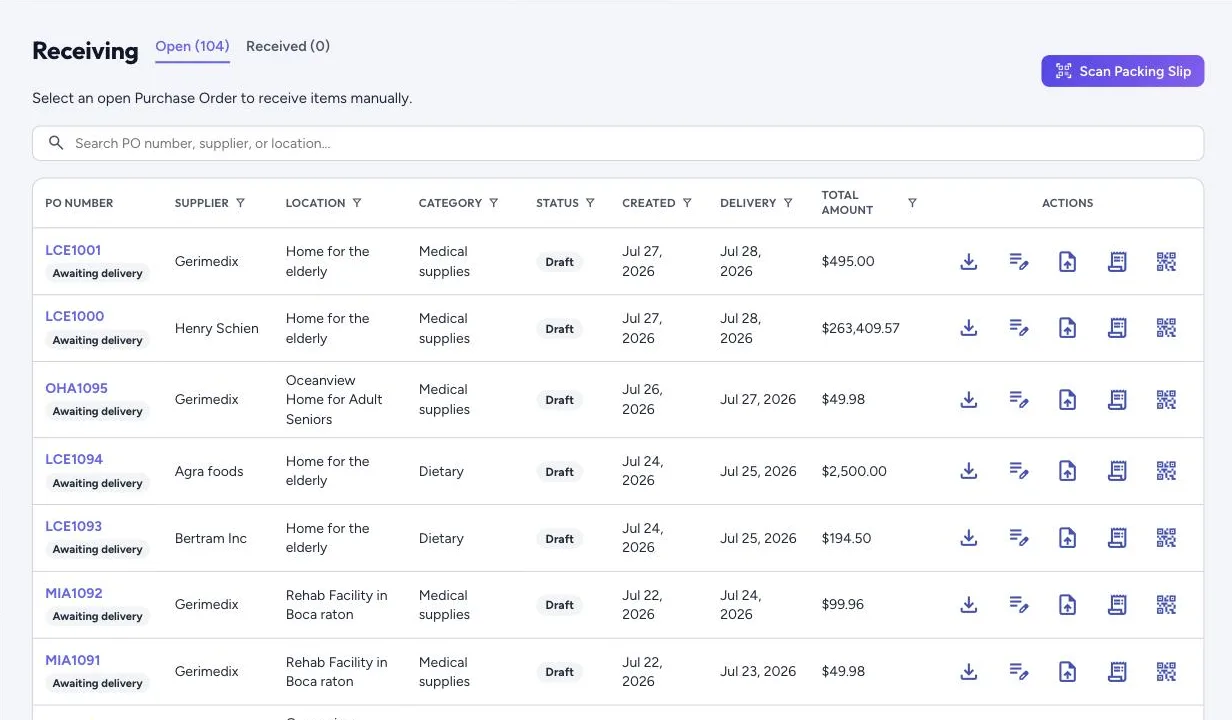View receipt for PO OHA1095
Viewport: 1232px width, 720px height.
[1117, 400]
